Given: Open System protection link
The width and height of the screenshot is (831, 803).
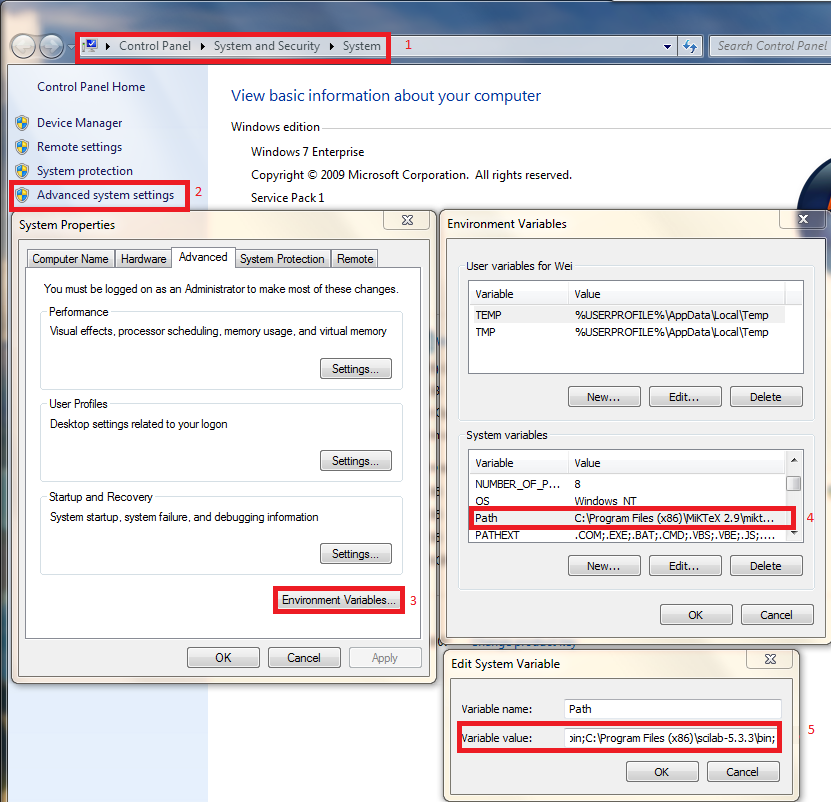Looking at the screenshot, I should coord(85,171).
